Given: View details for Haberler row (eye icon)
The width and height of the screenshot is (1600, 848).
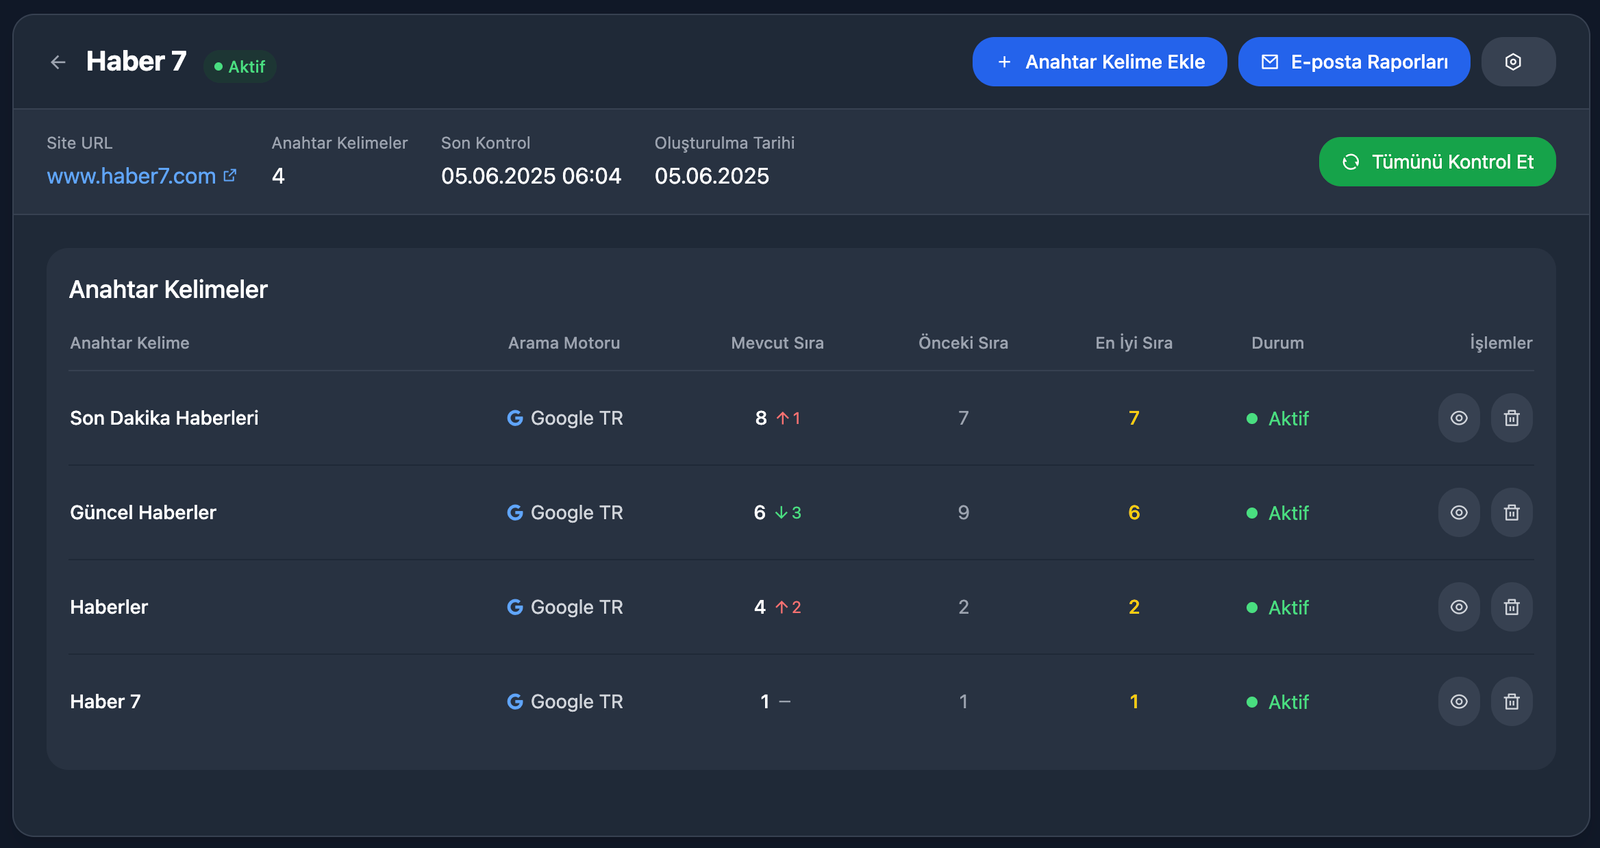Looking at the screenshot, I should [1459, 607].
